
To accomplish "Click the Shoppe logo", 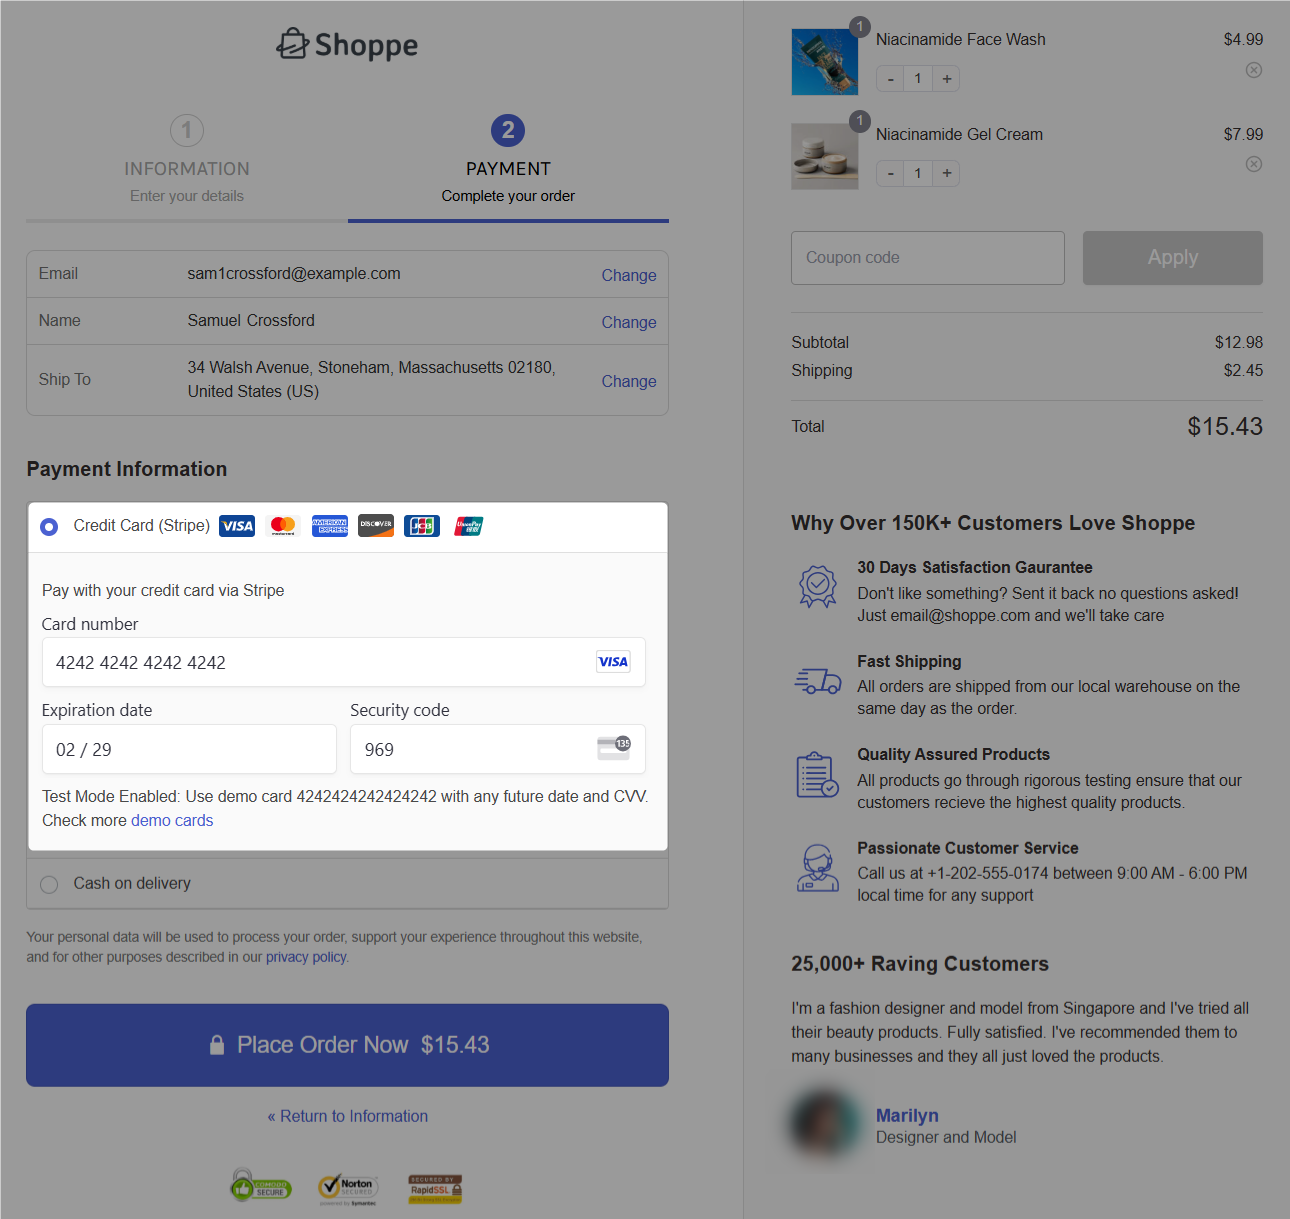I will pyautogui.click(x=347, y=45).
